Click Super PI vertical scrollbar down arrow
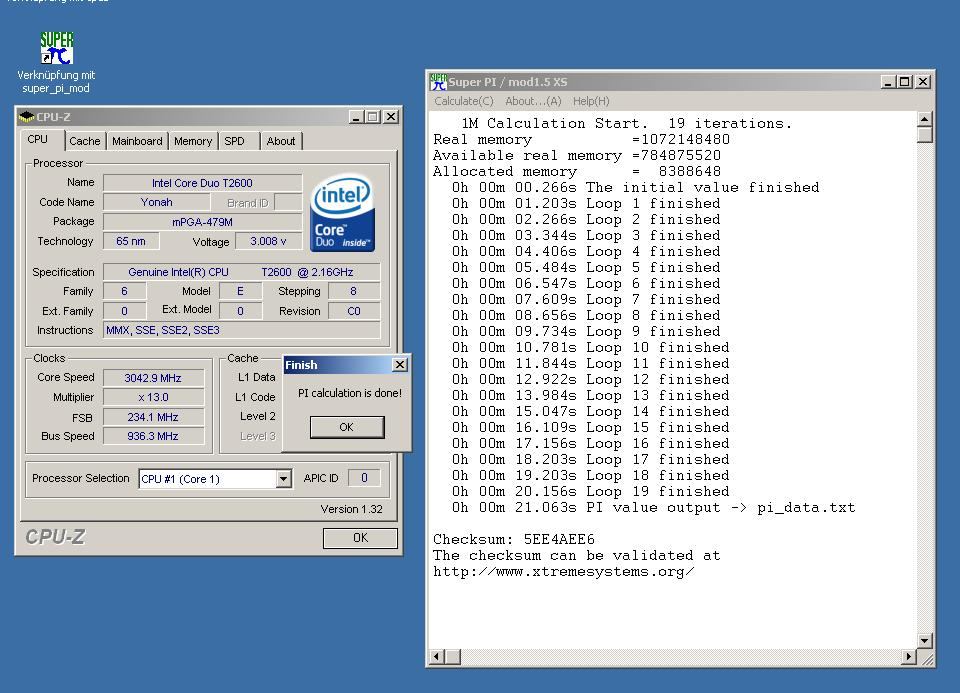The width and height of the screenshot is (960, 693). pos(924,641)
